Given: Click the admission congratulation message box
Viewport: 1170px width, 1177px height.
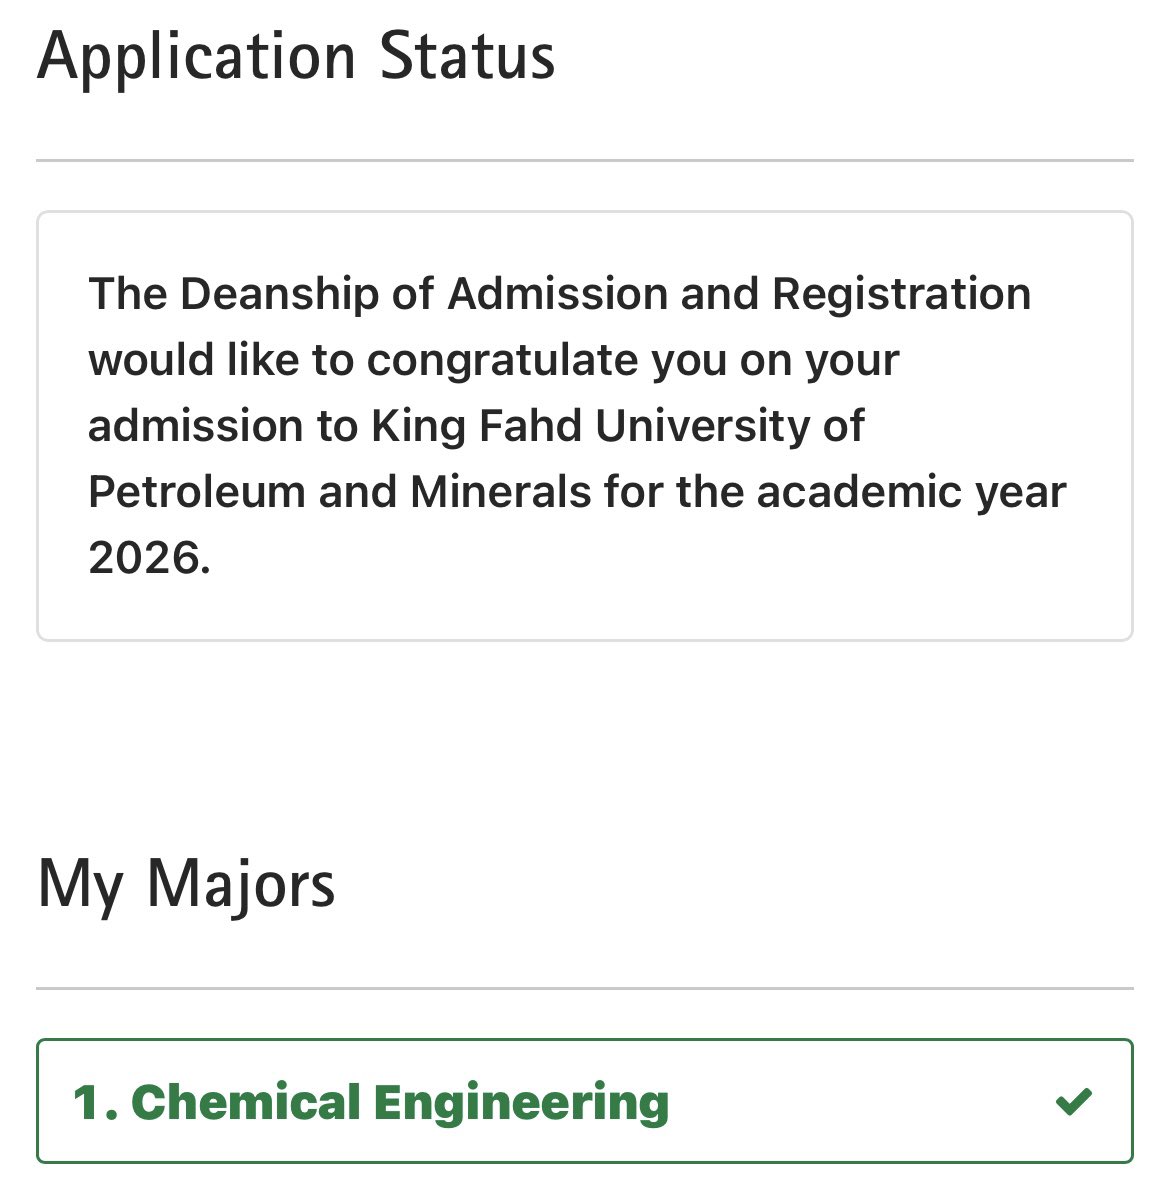Looking at the screenshot, I should (x=585, y=426).
